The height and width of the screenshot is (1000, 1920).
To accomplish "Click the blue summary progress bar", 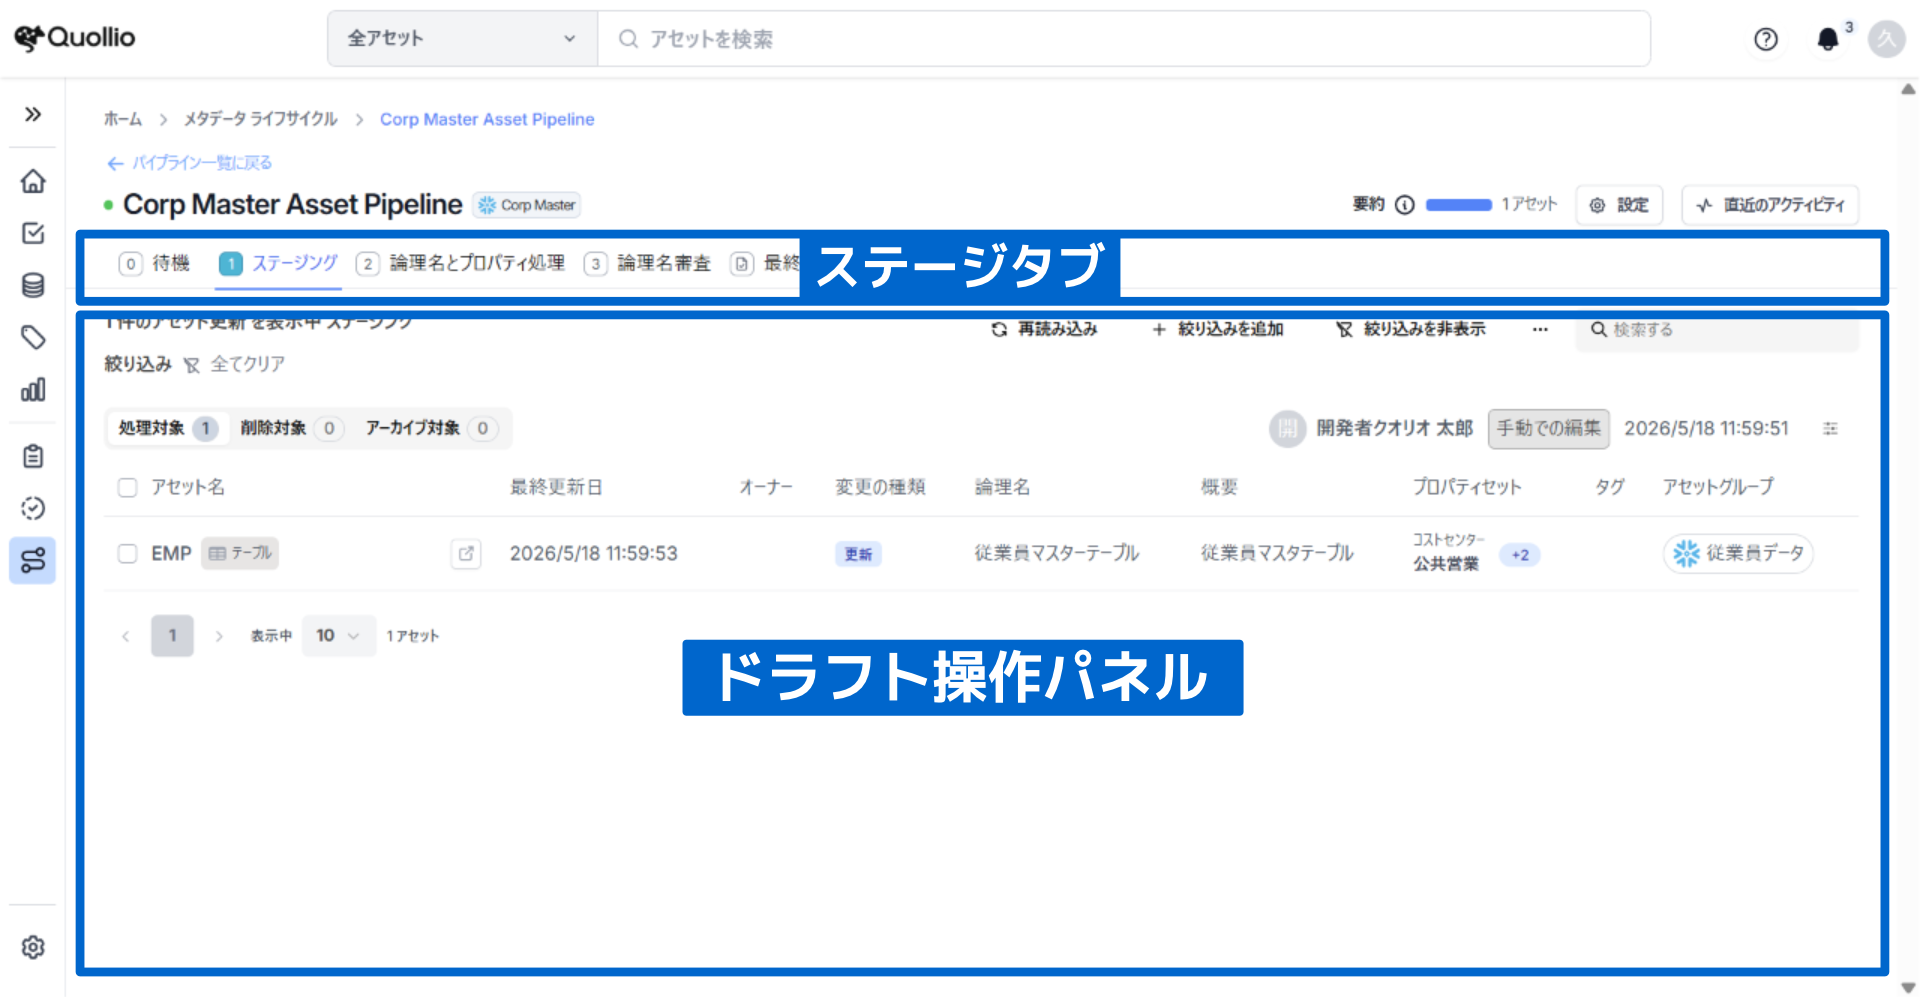I will (x=1459, y=205).
